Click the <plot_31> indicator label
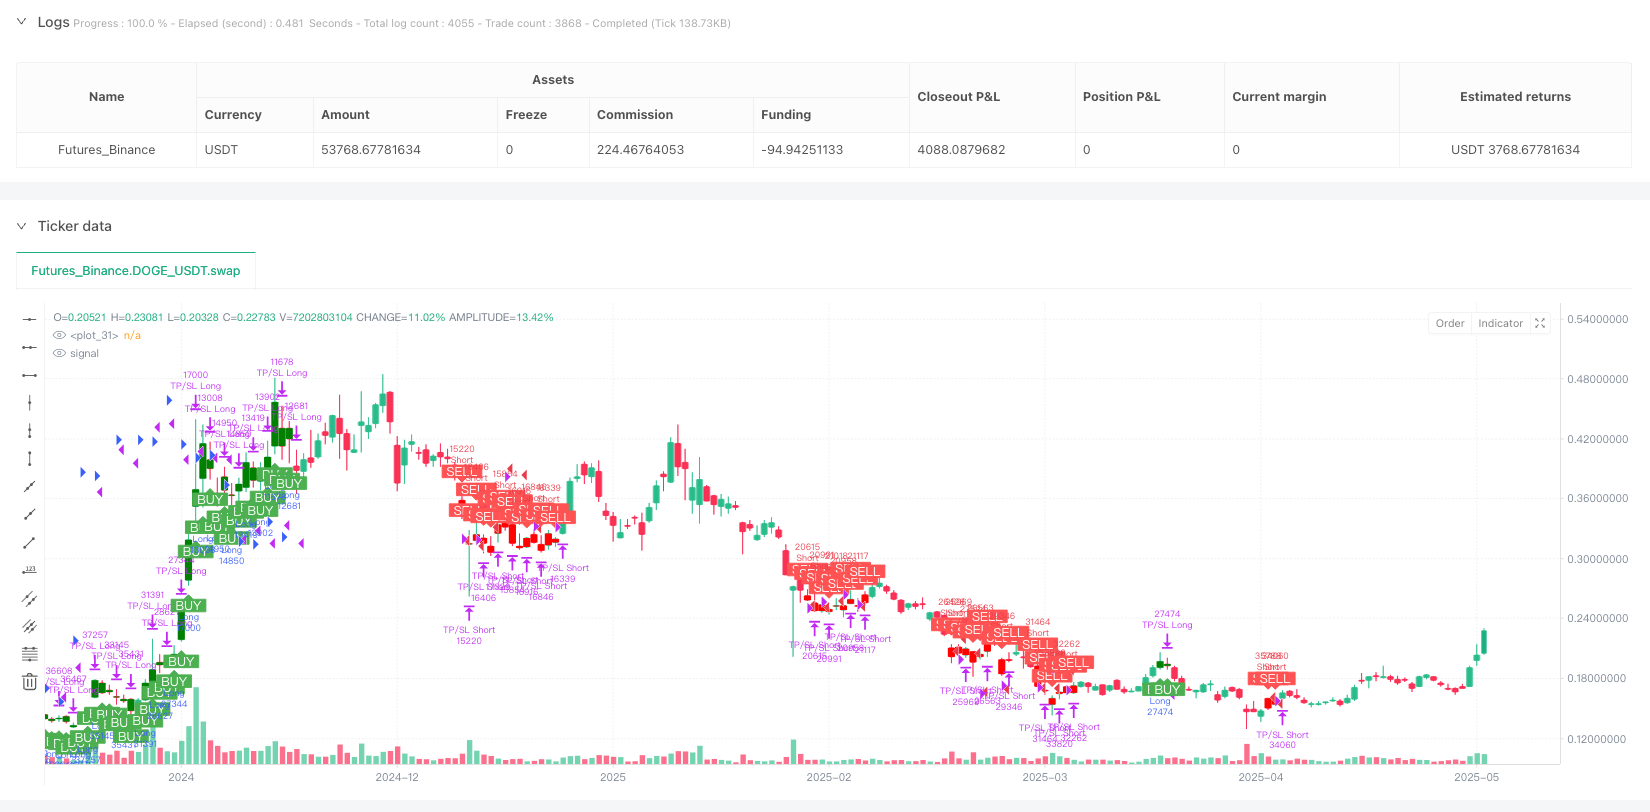 [94, 336]
